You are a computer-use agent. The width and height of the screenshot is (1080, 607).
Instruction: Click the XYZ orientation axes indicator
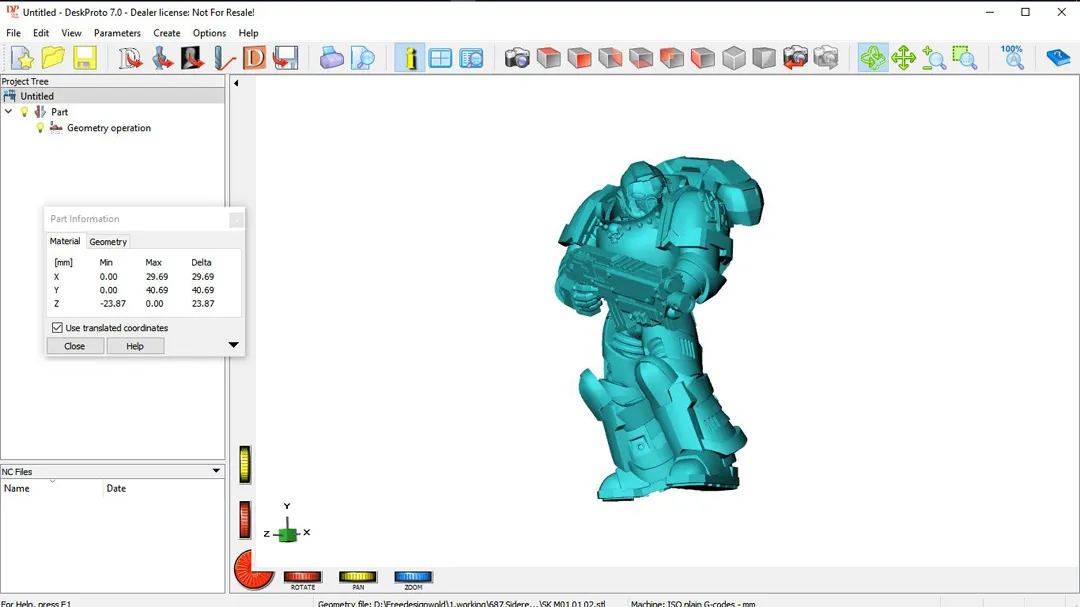click(287, 525)
